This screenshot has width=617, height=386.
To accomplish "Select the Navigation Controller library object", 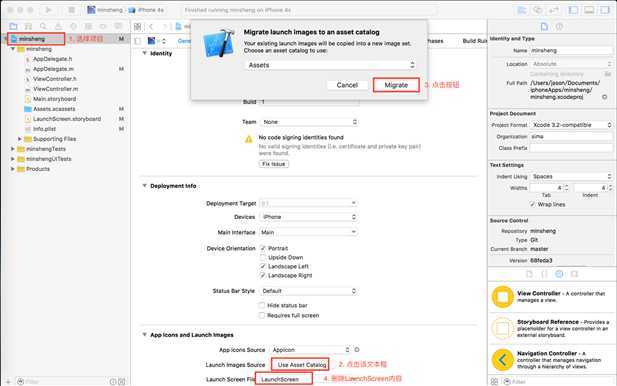I will click(552, 360).
